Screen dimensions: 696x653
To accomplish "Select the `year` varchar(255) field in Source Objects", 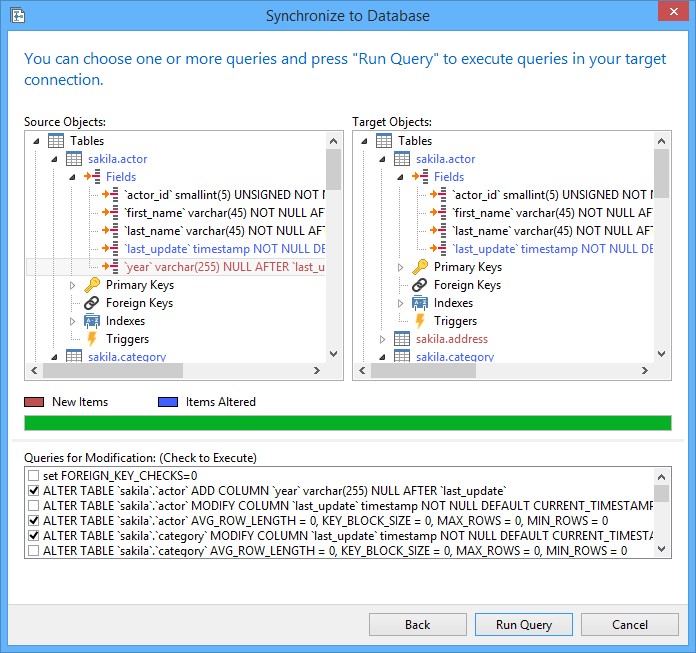I will click(225, 267).
